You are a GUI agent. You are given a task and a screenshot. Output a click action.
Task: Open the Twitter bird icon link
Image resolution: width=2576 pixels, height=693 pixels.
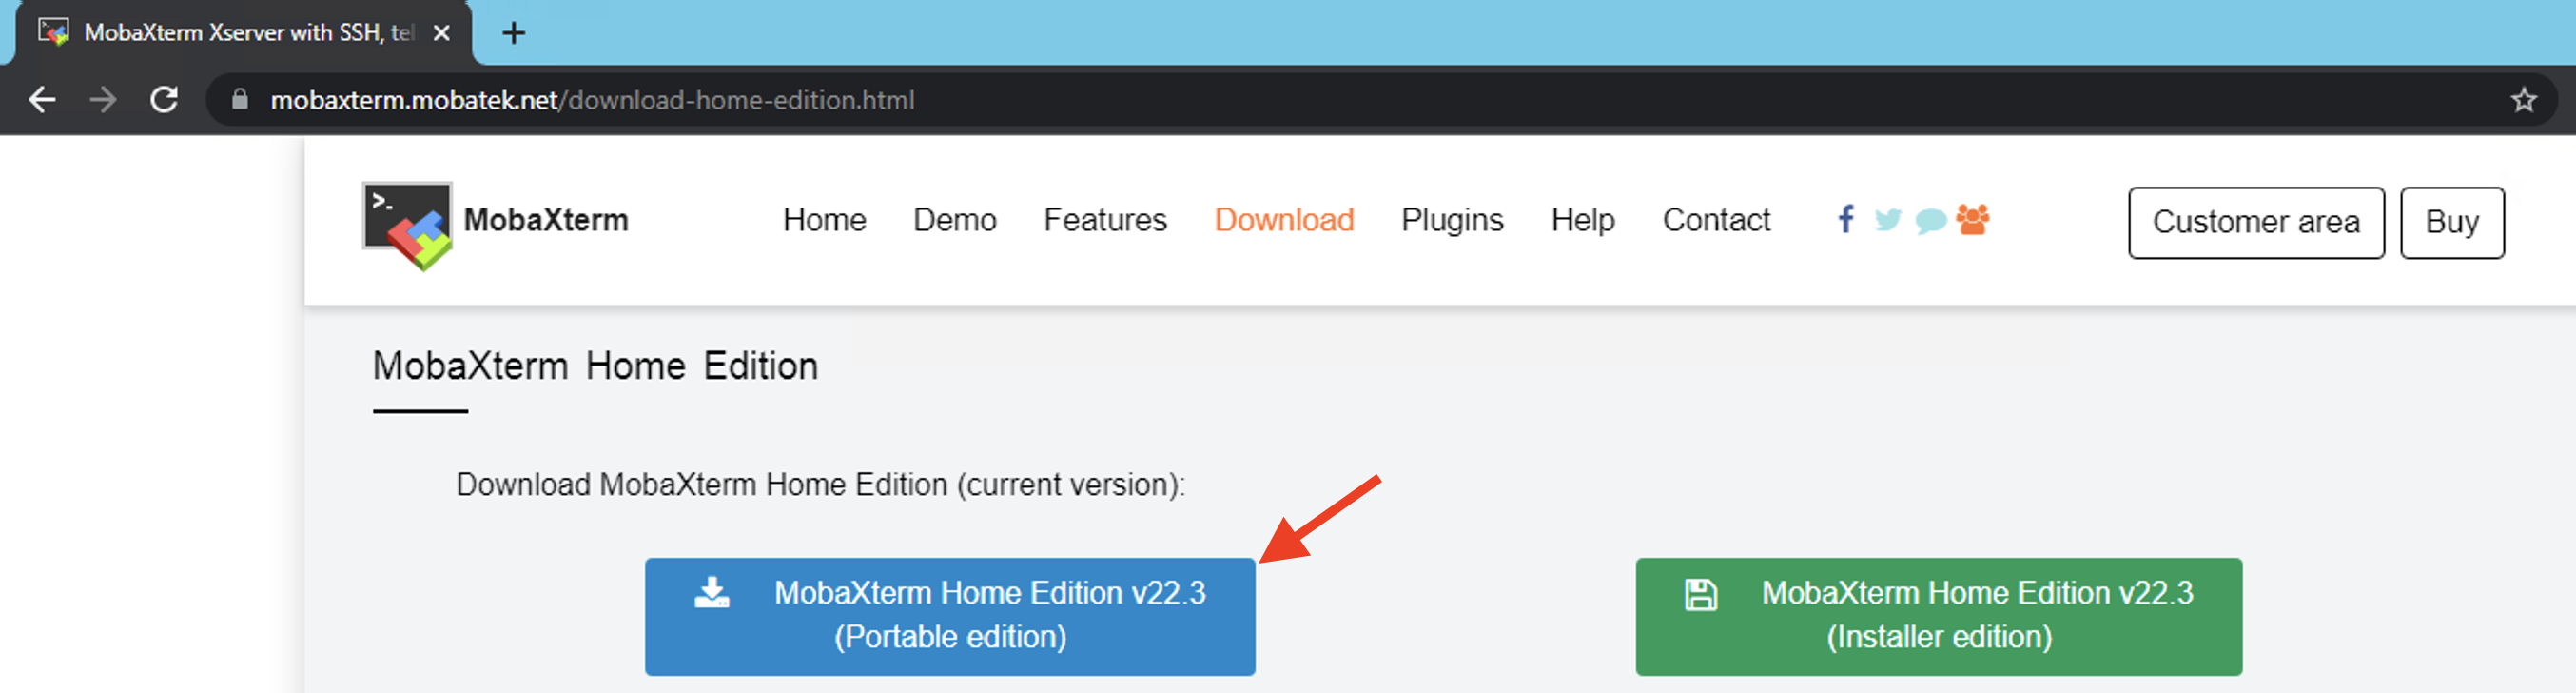pyautogui.click(x=1887, y=219)
